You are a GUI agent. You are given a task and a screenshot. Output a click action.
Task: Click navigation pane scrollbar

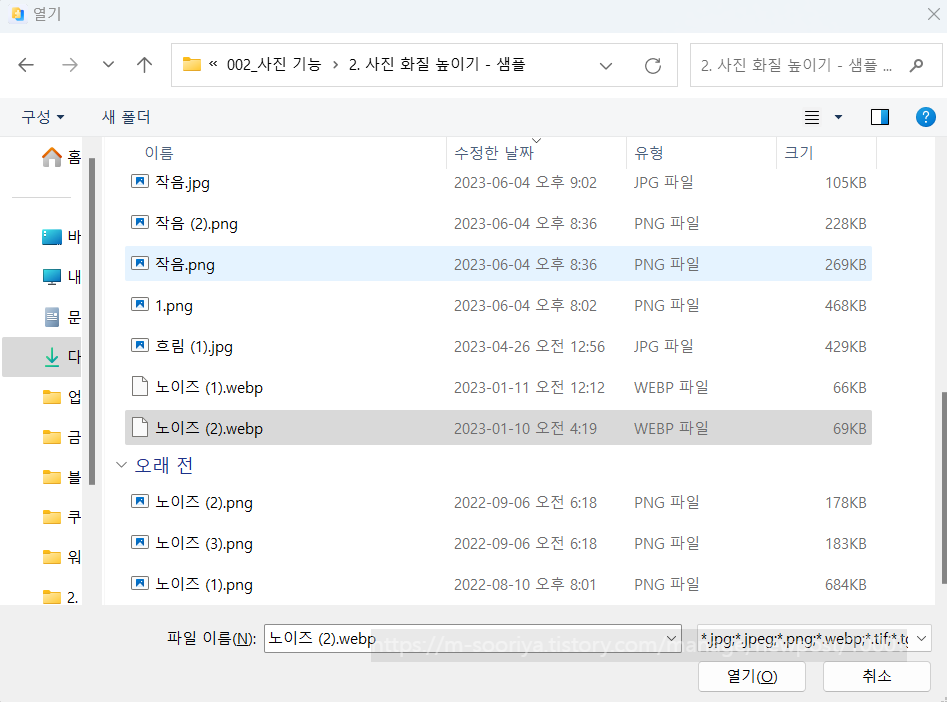92,321
